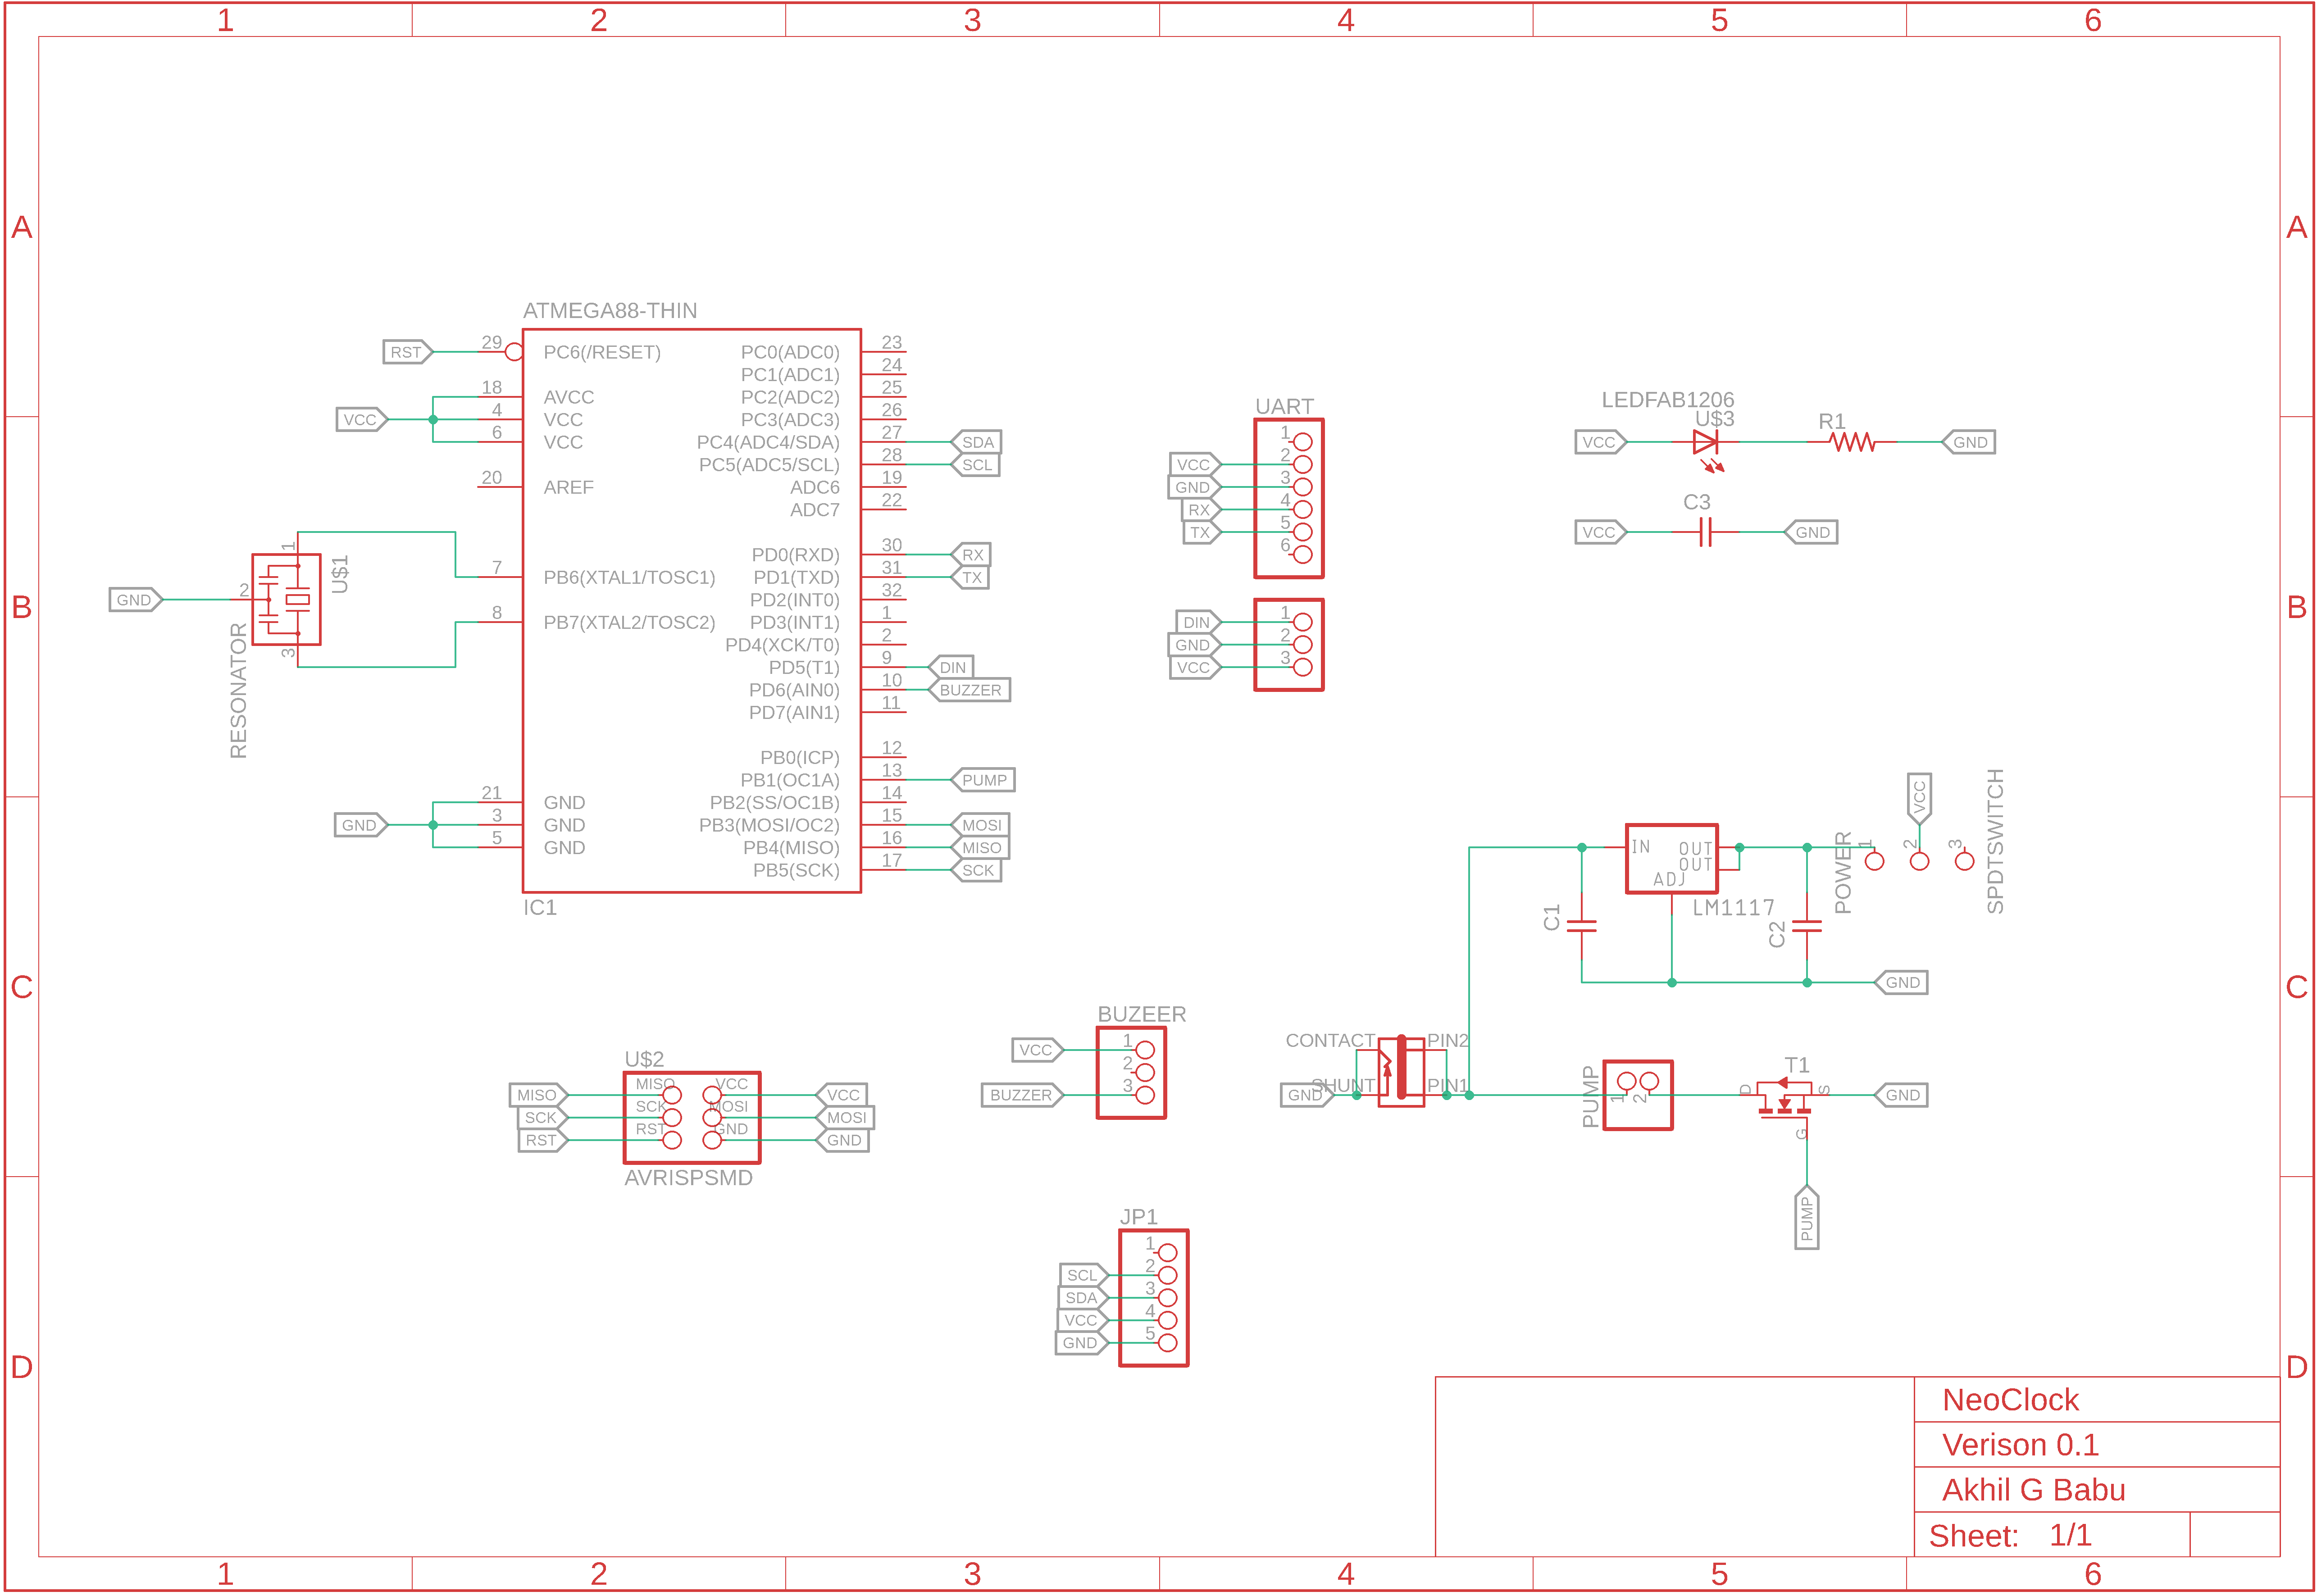Select the contact shunt jumper symbol
The height and width of the screenshot is (1596, 2317).
1400,1071
